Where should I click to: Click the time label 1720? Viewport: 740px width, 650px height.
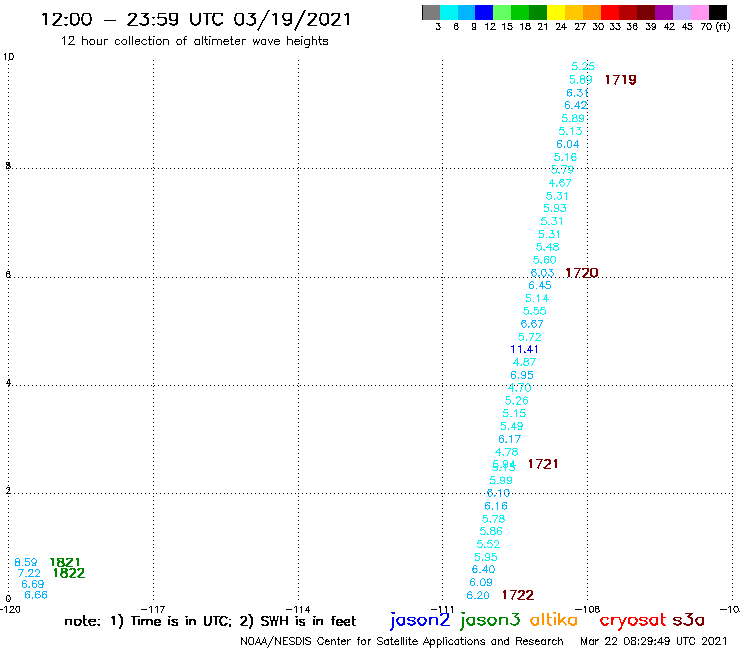[x=581, y=273]
